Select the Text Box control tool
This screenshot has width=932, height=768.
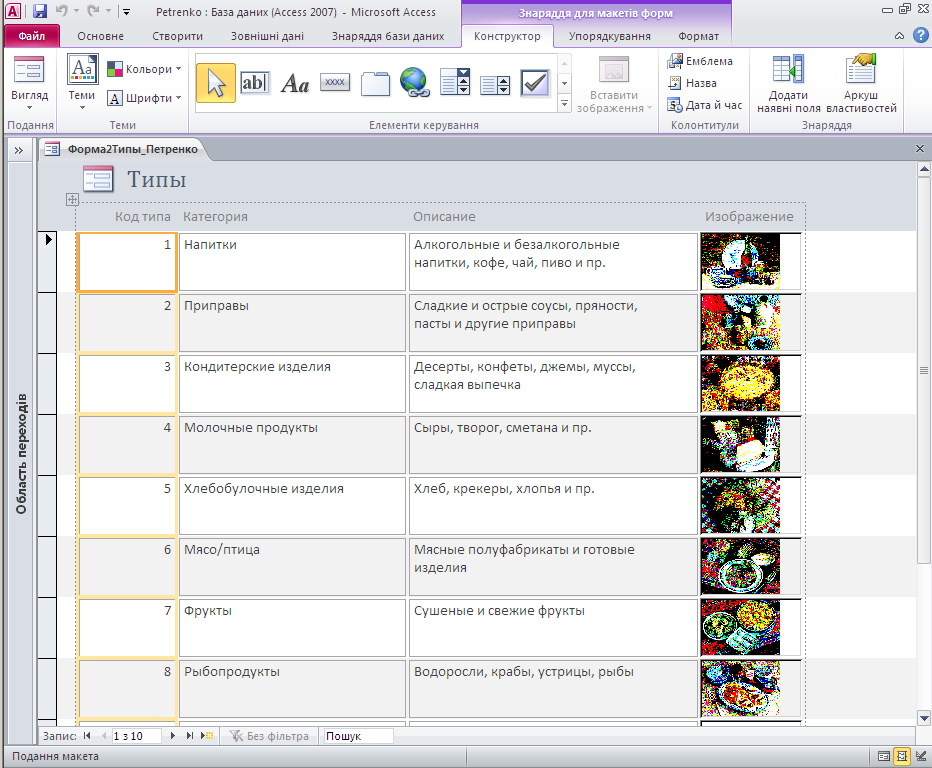[255, 83]
